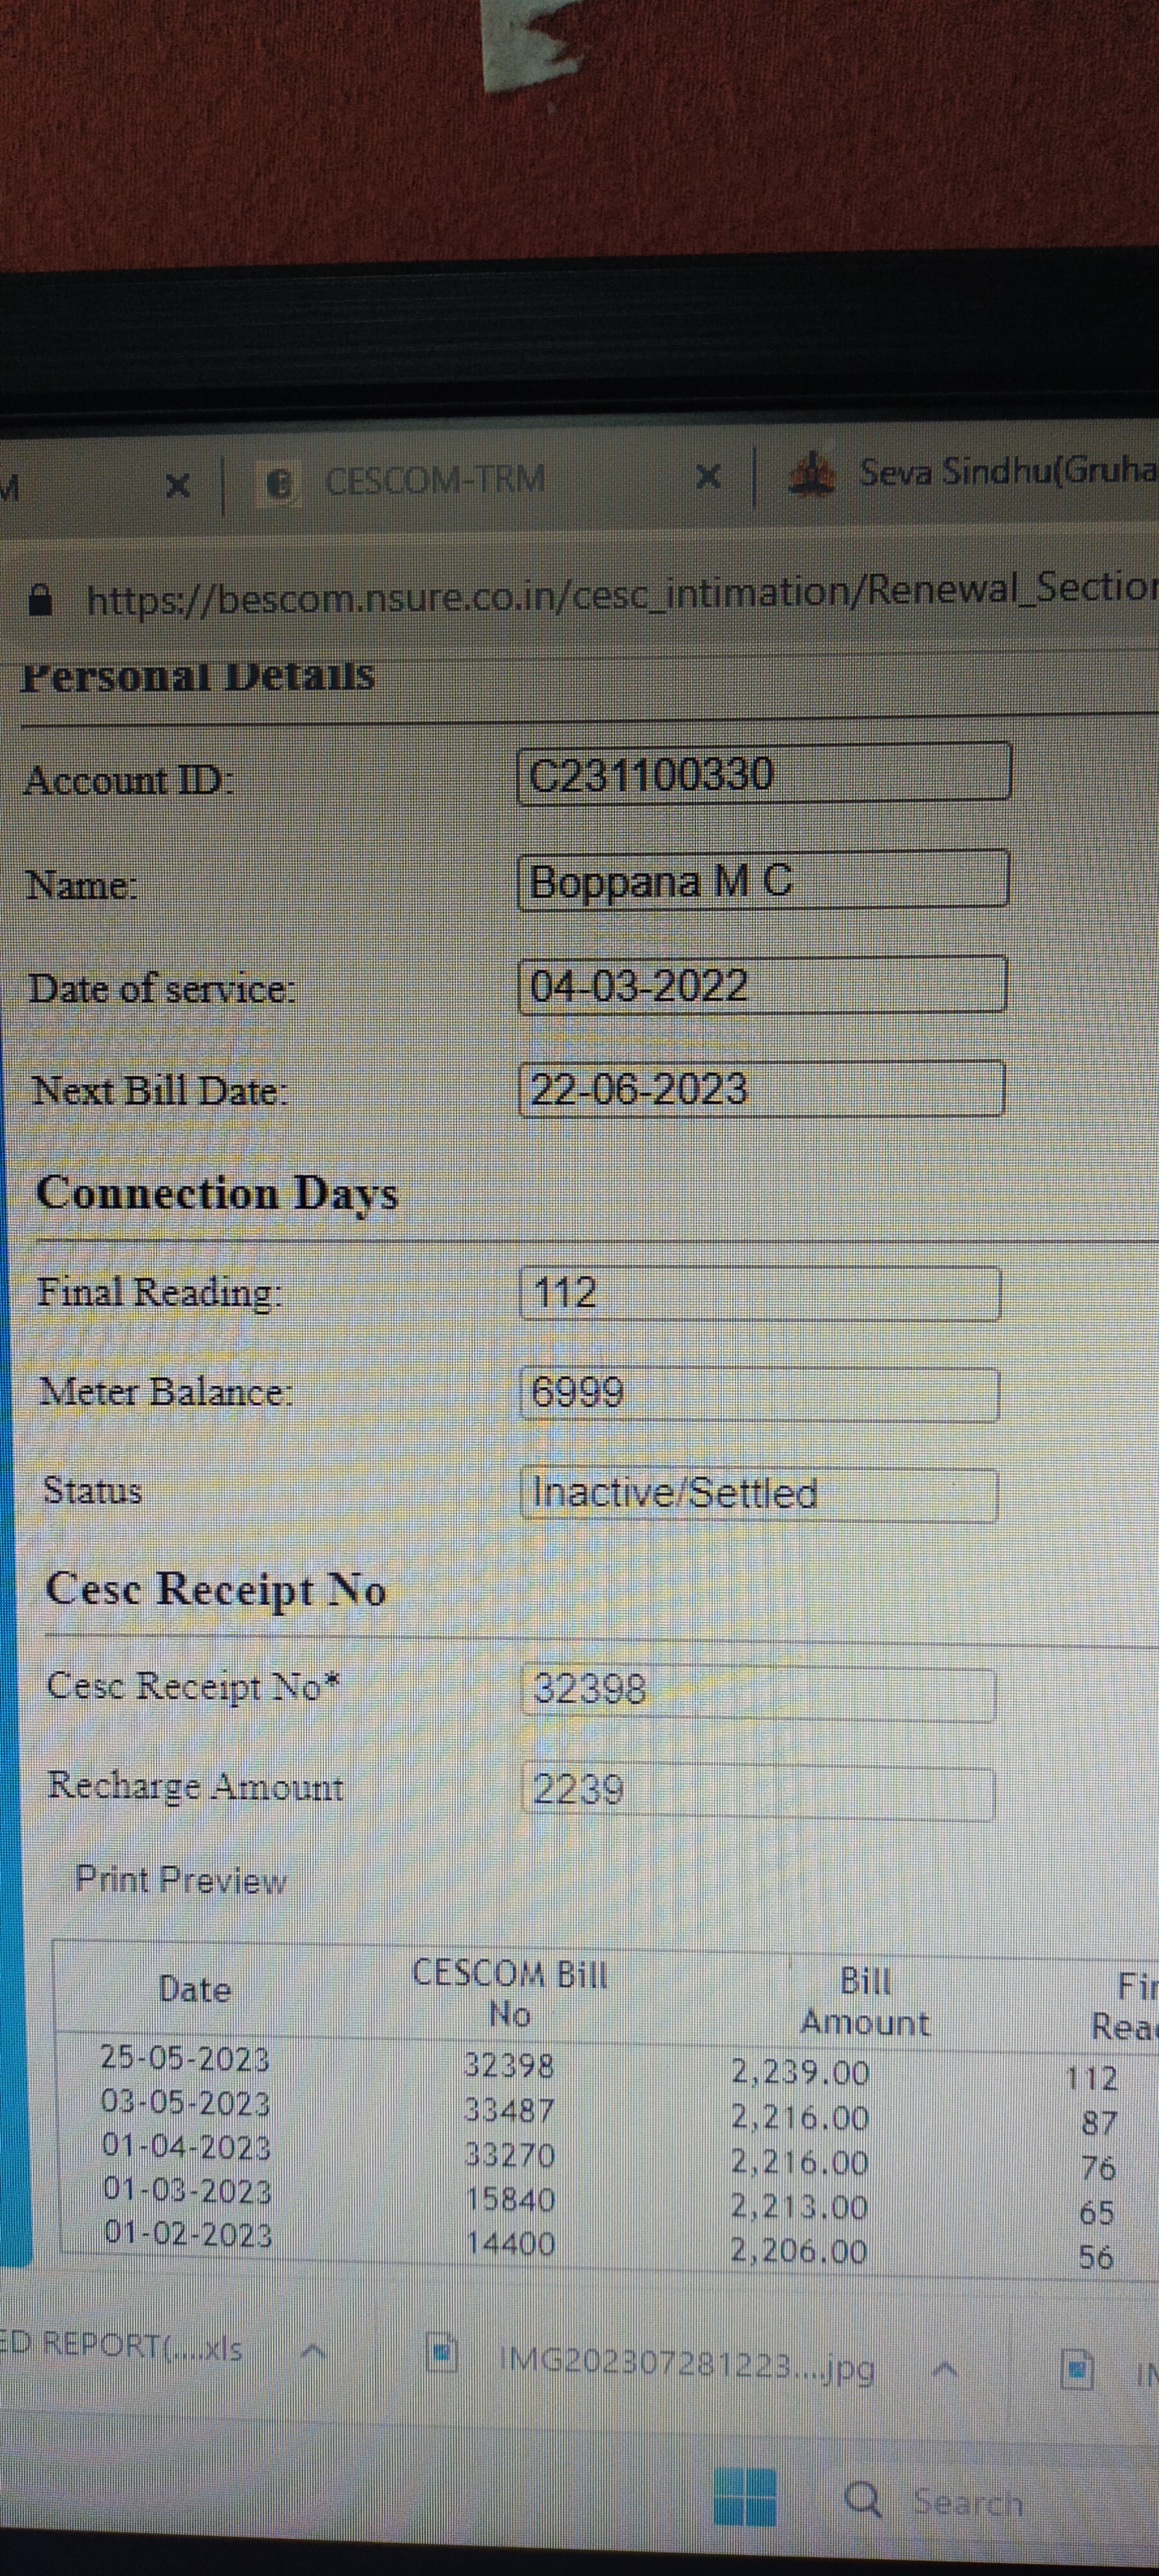Click bill amount 2,239.00
Viewport: 1159px width, 2576px height.
[799, 2072]
